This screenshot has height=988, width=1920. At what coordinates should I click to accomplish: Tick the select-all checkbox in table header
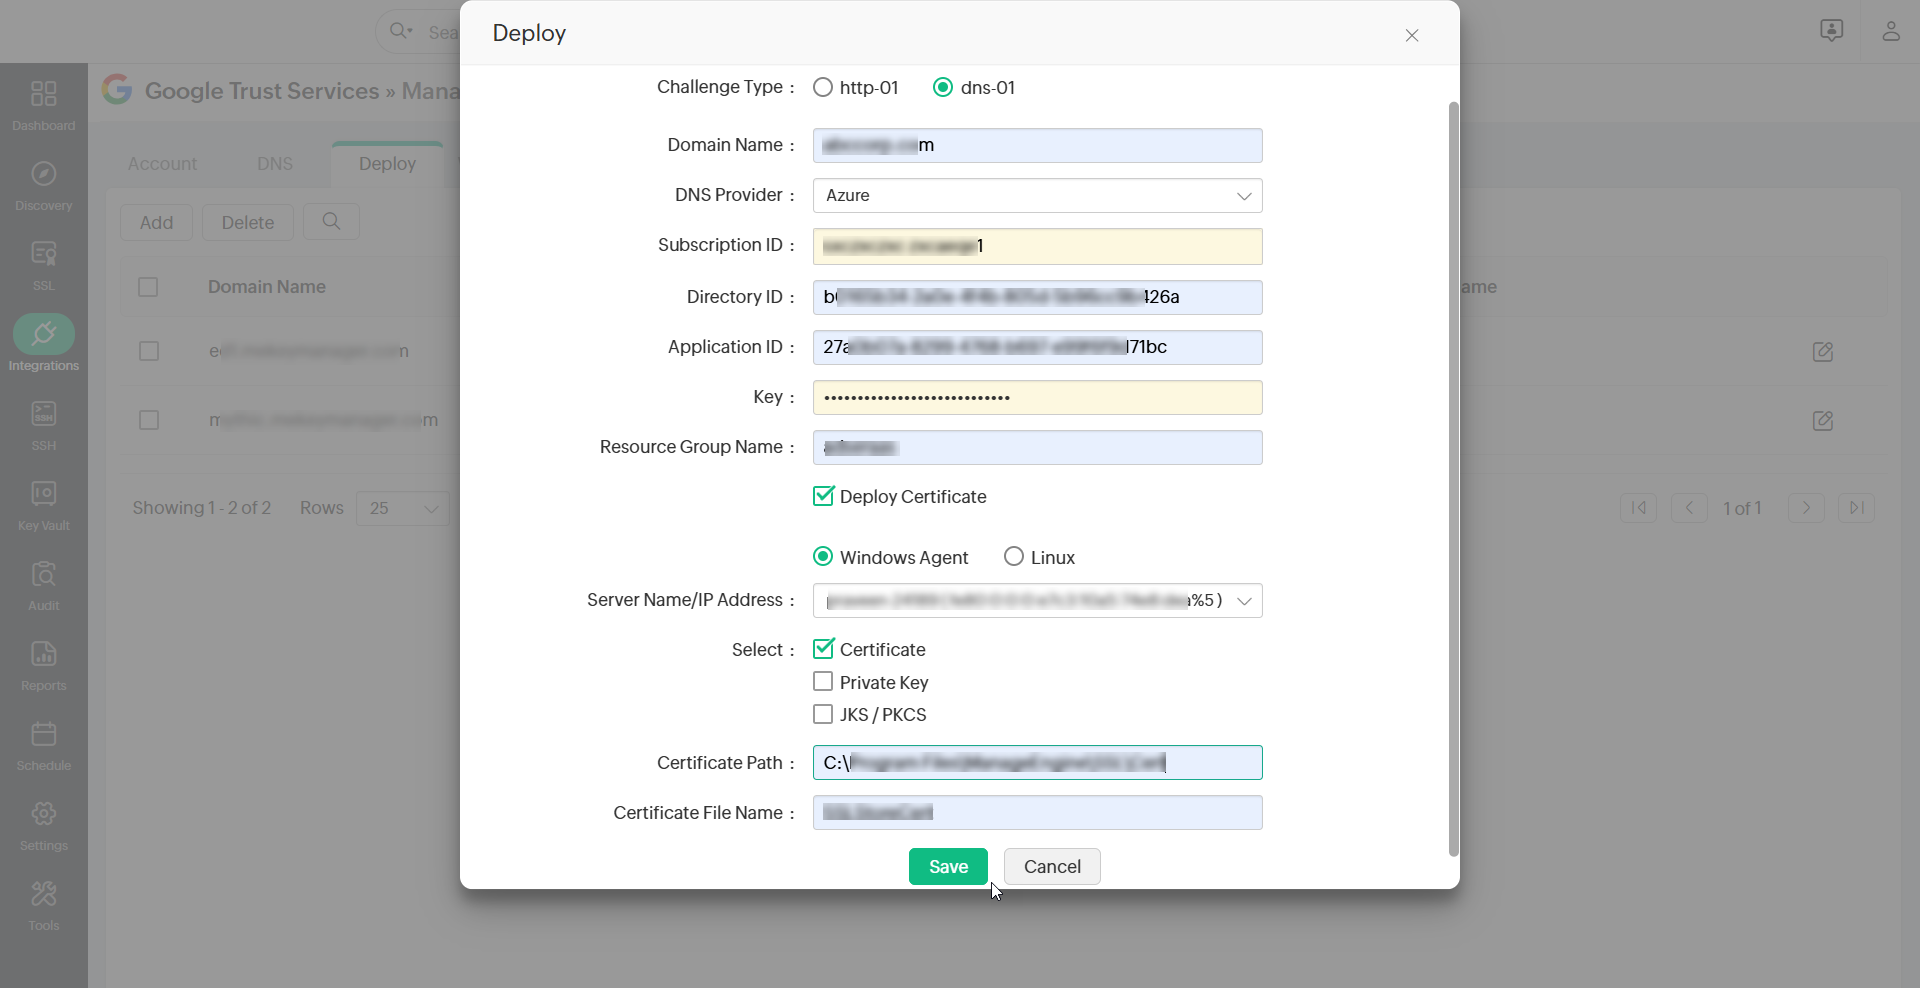148,287
